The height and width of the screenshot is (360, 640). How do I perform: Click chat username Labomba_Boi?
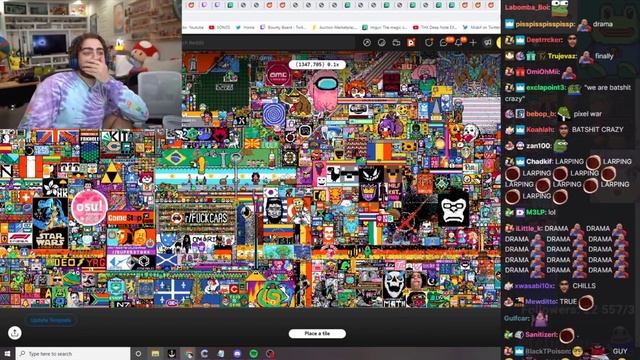[526, 7]
